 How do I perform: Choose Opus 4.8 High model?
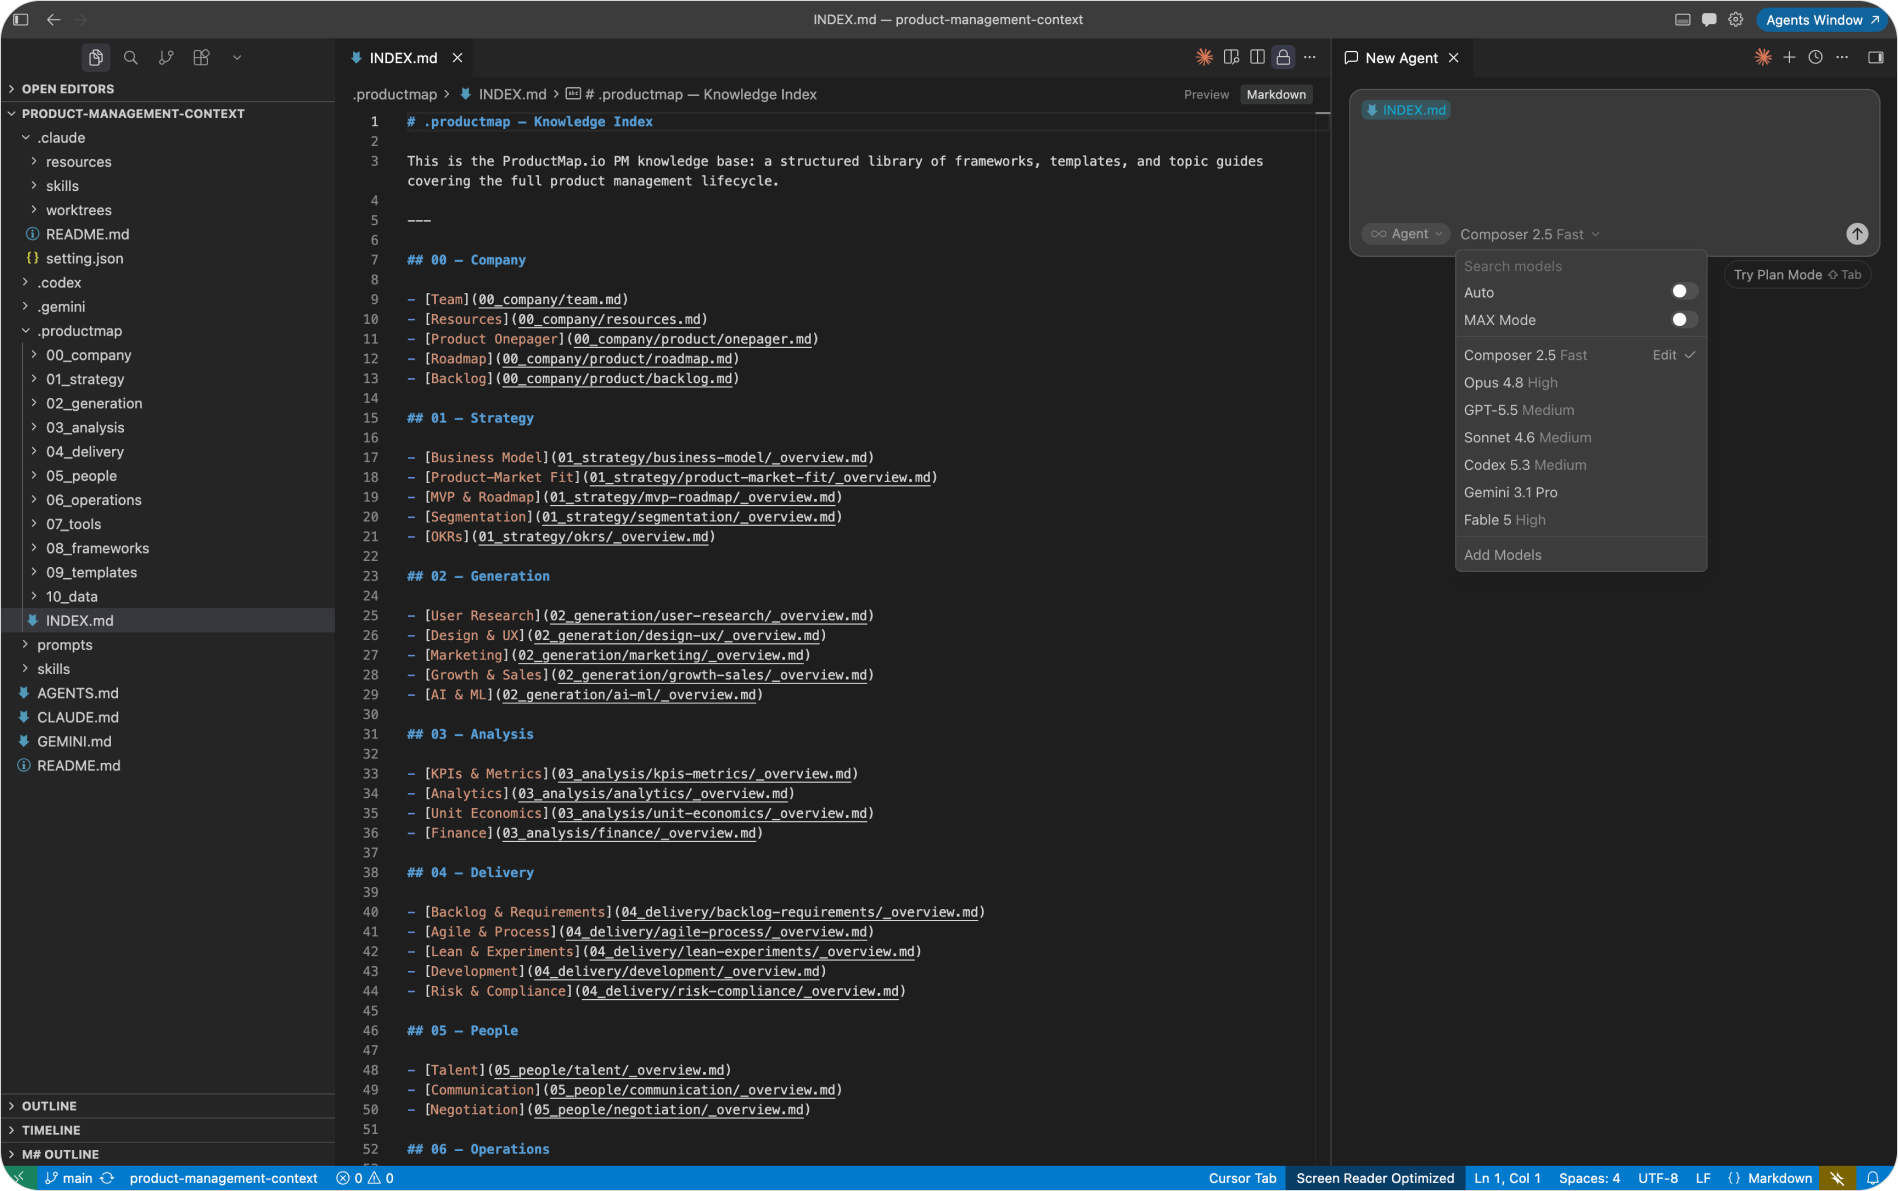[x=1580, y=382]
